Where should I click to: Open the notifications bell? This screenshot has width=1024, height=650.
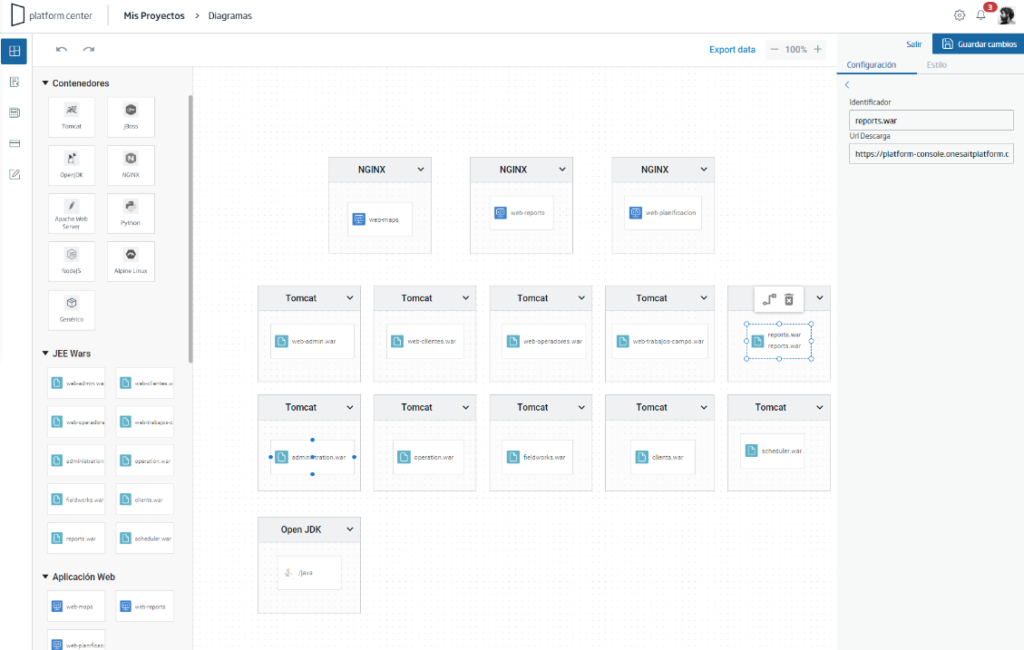[981, 15]
